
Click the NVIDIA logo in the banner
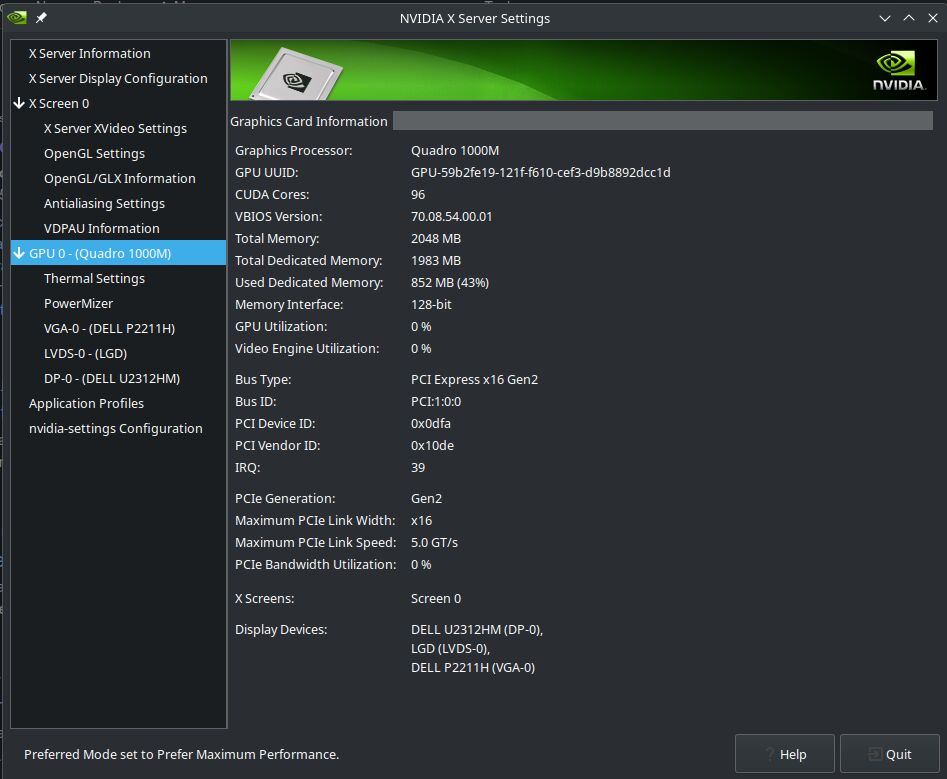(899, 71)
